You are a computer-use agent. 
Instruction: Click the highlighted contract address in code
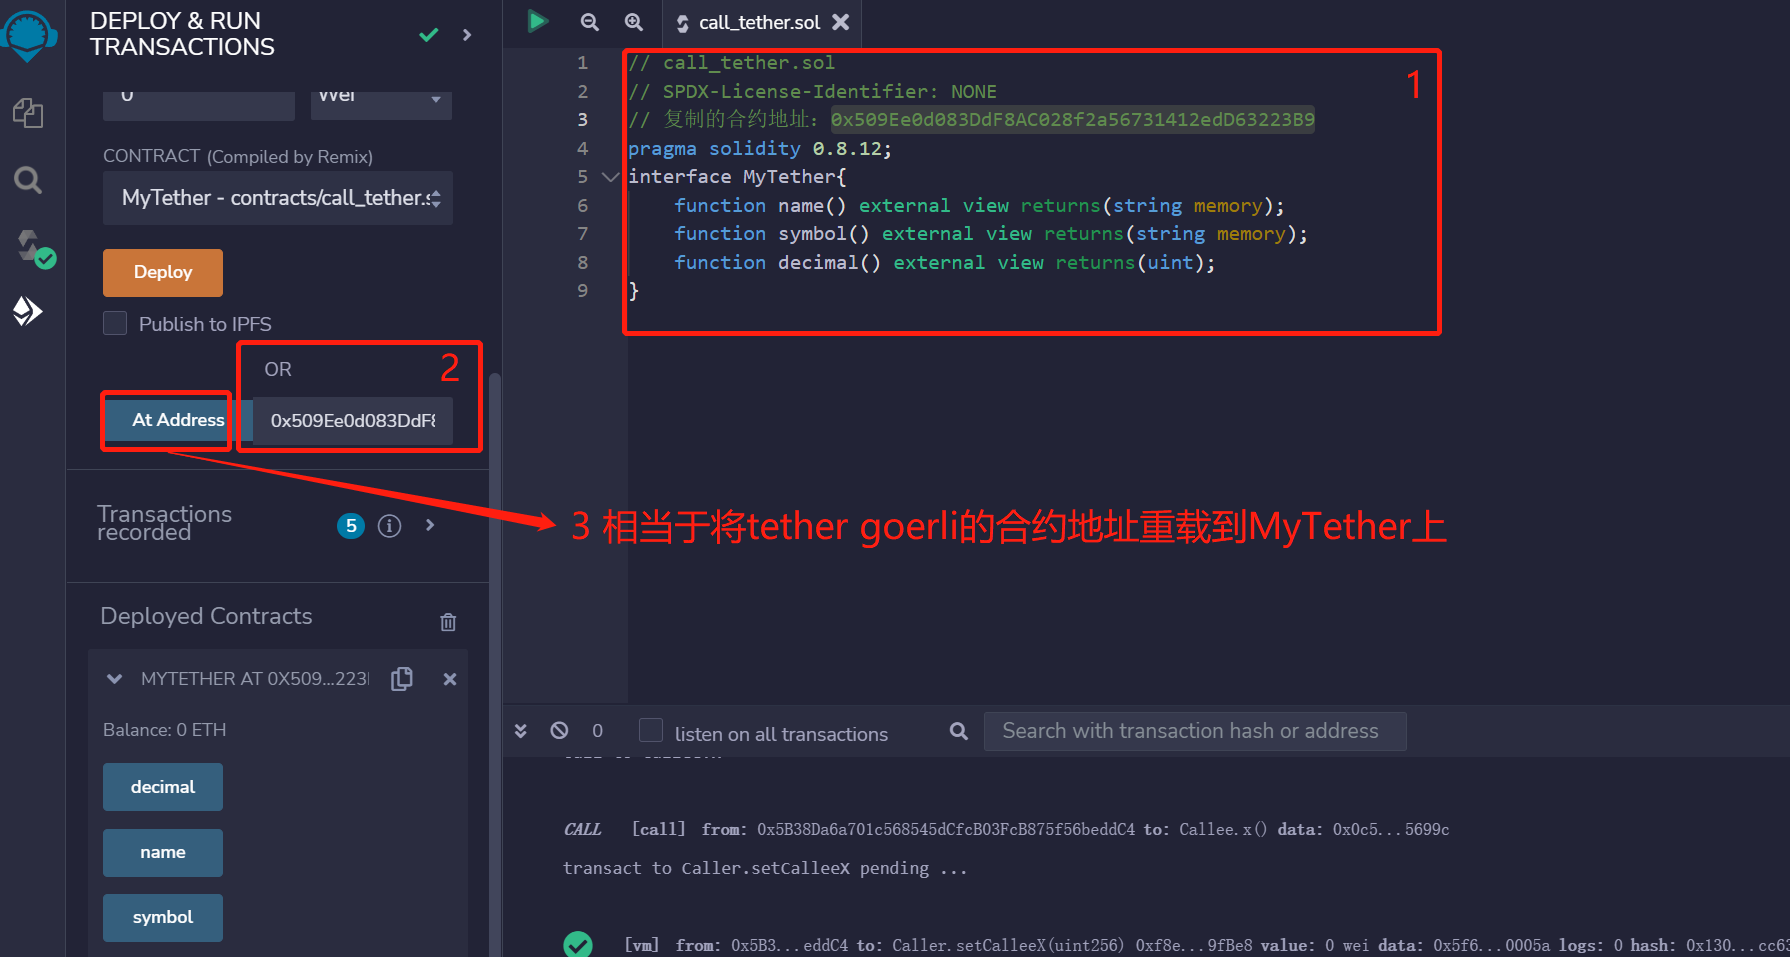1073,120
